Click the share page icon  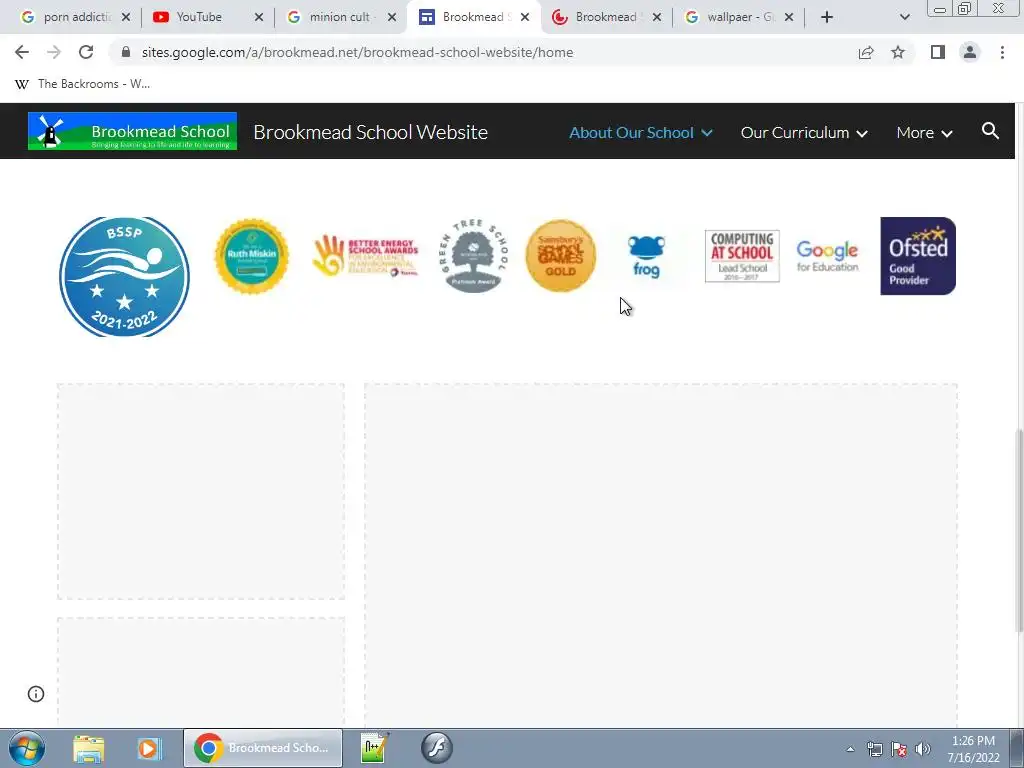[866, 52]
